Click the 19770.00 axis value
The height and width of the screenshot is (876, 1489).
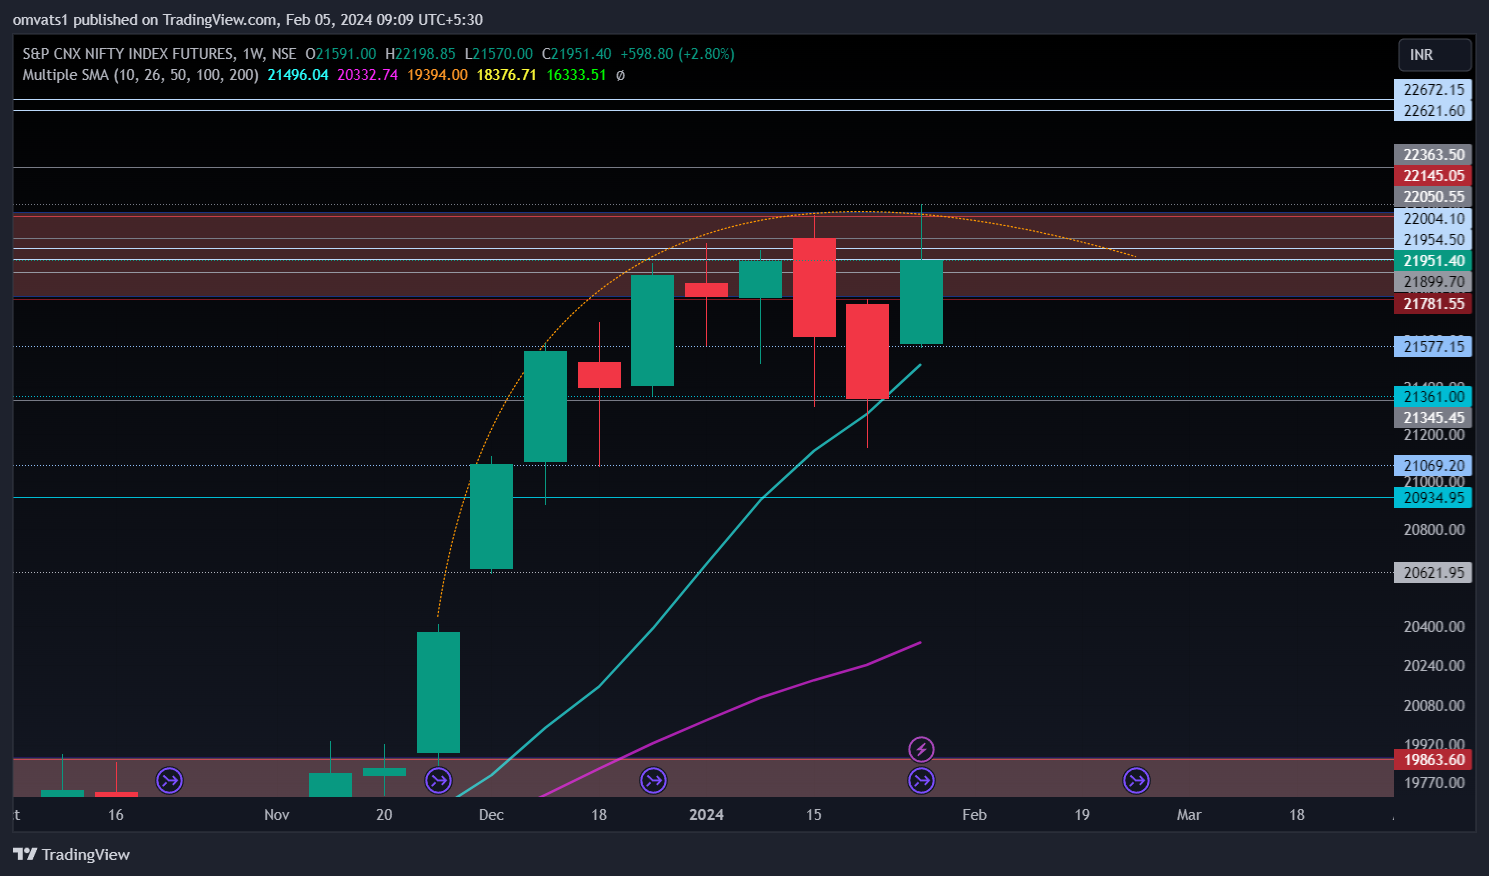point(1434,783)
